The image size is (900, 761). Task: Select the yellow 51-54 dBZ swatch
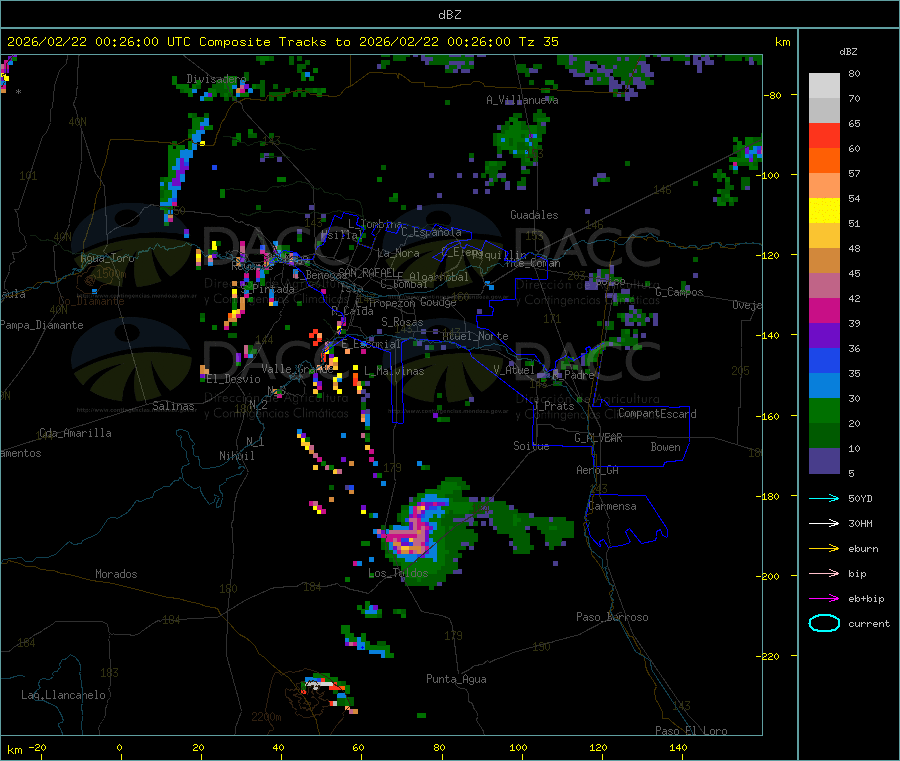coord(824,211)
